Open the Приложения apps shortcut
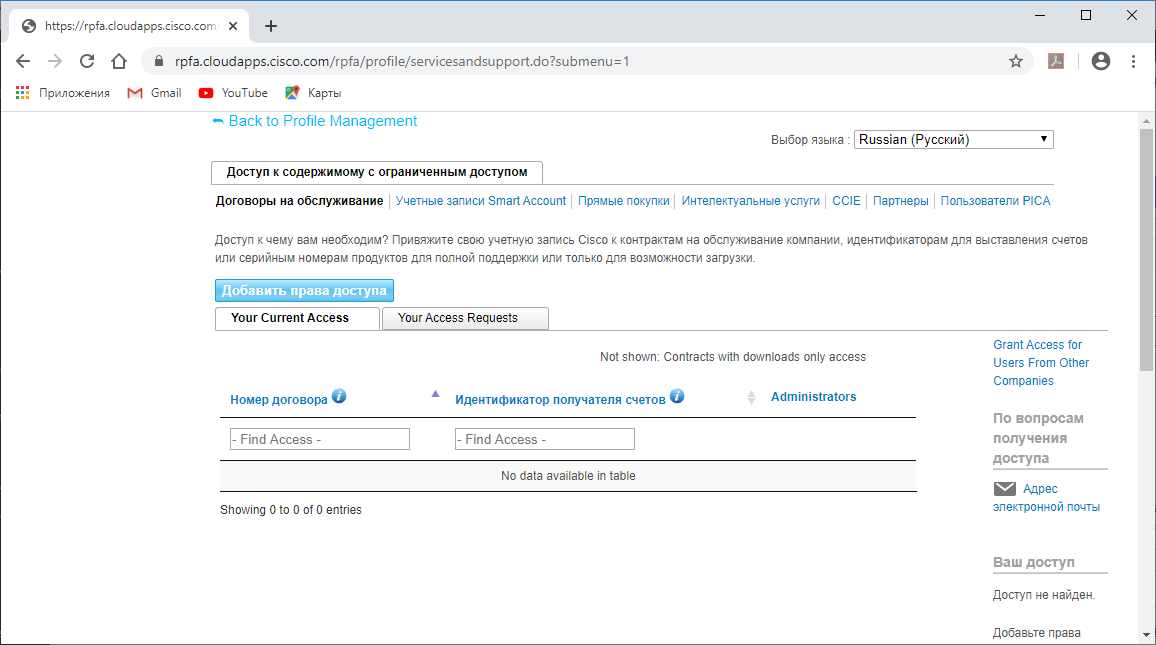The image size is (1156, 645). 63,93
